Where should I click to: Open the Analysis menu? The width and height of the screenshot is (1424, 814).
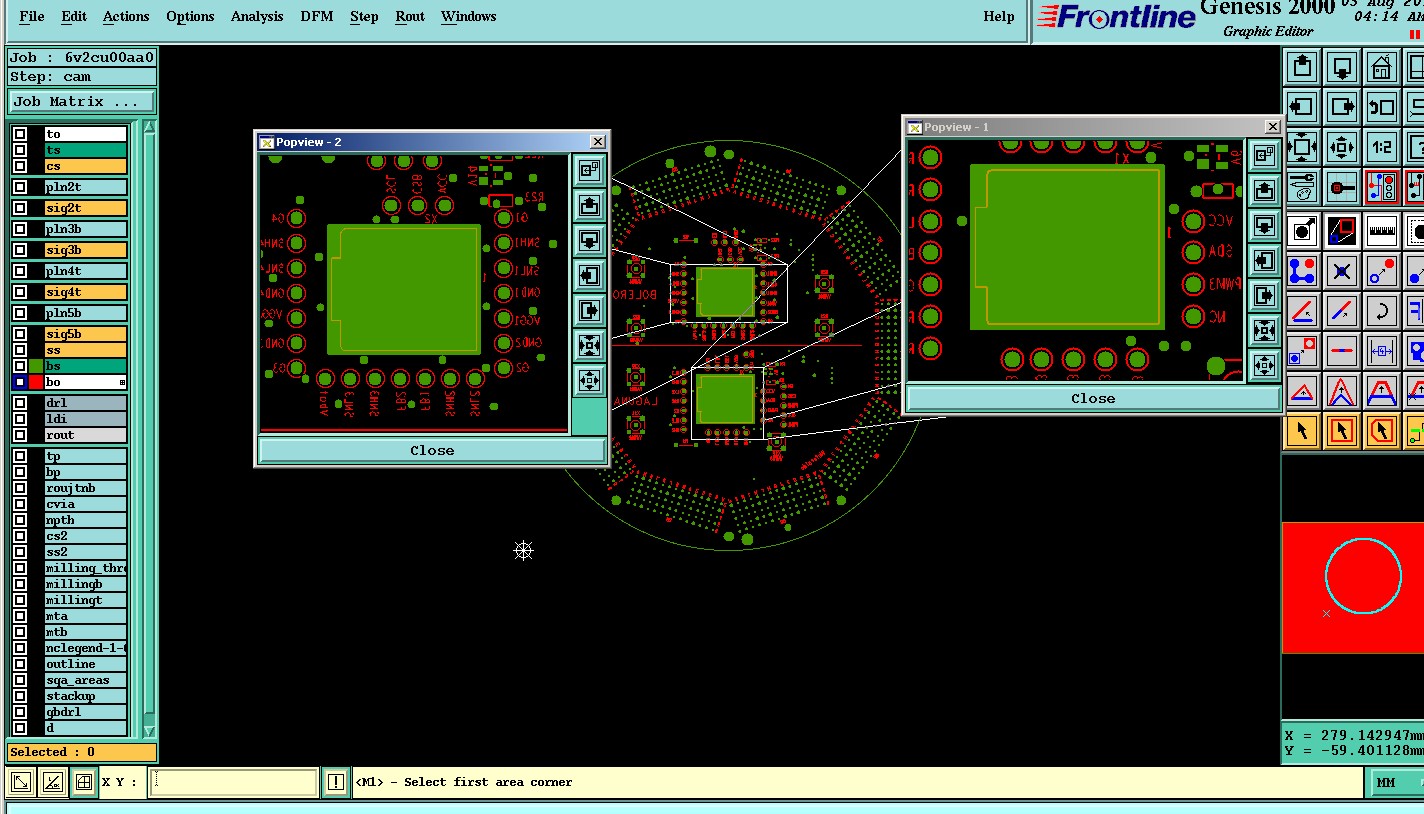pyautogui.click(x=257, y=16)
